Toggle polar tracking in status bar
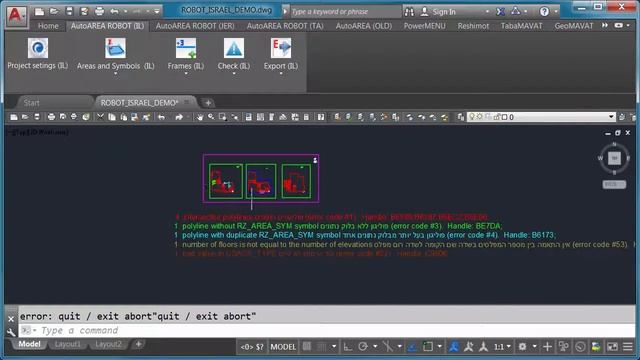 (x=363, y=347)
